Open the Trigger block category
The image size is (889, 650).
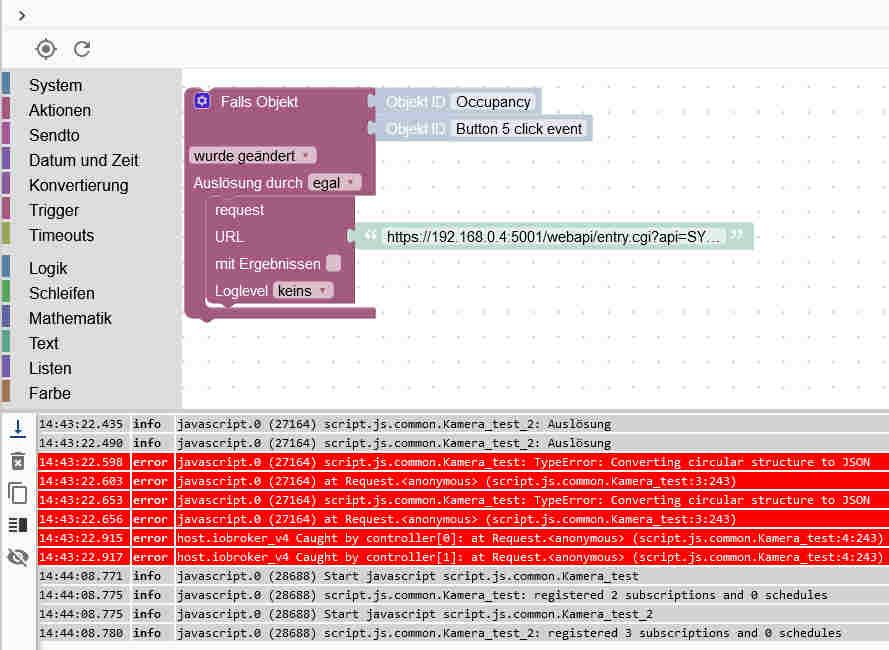click(x=54, y=210)
